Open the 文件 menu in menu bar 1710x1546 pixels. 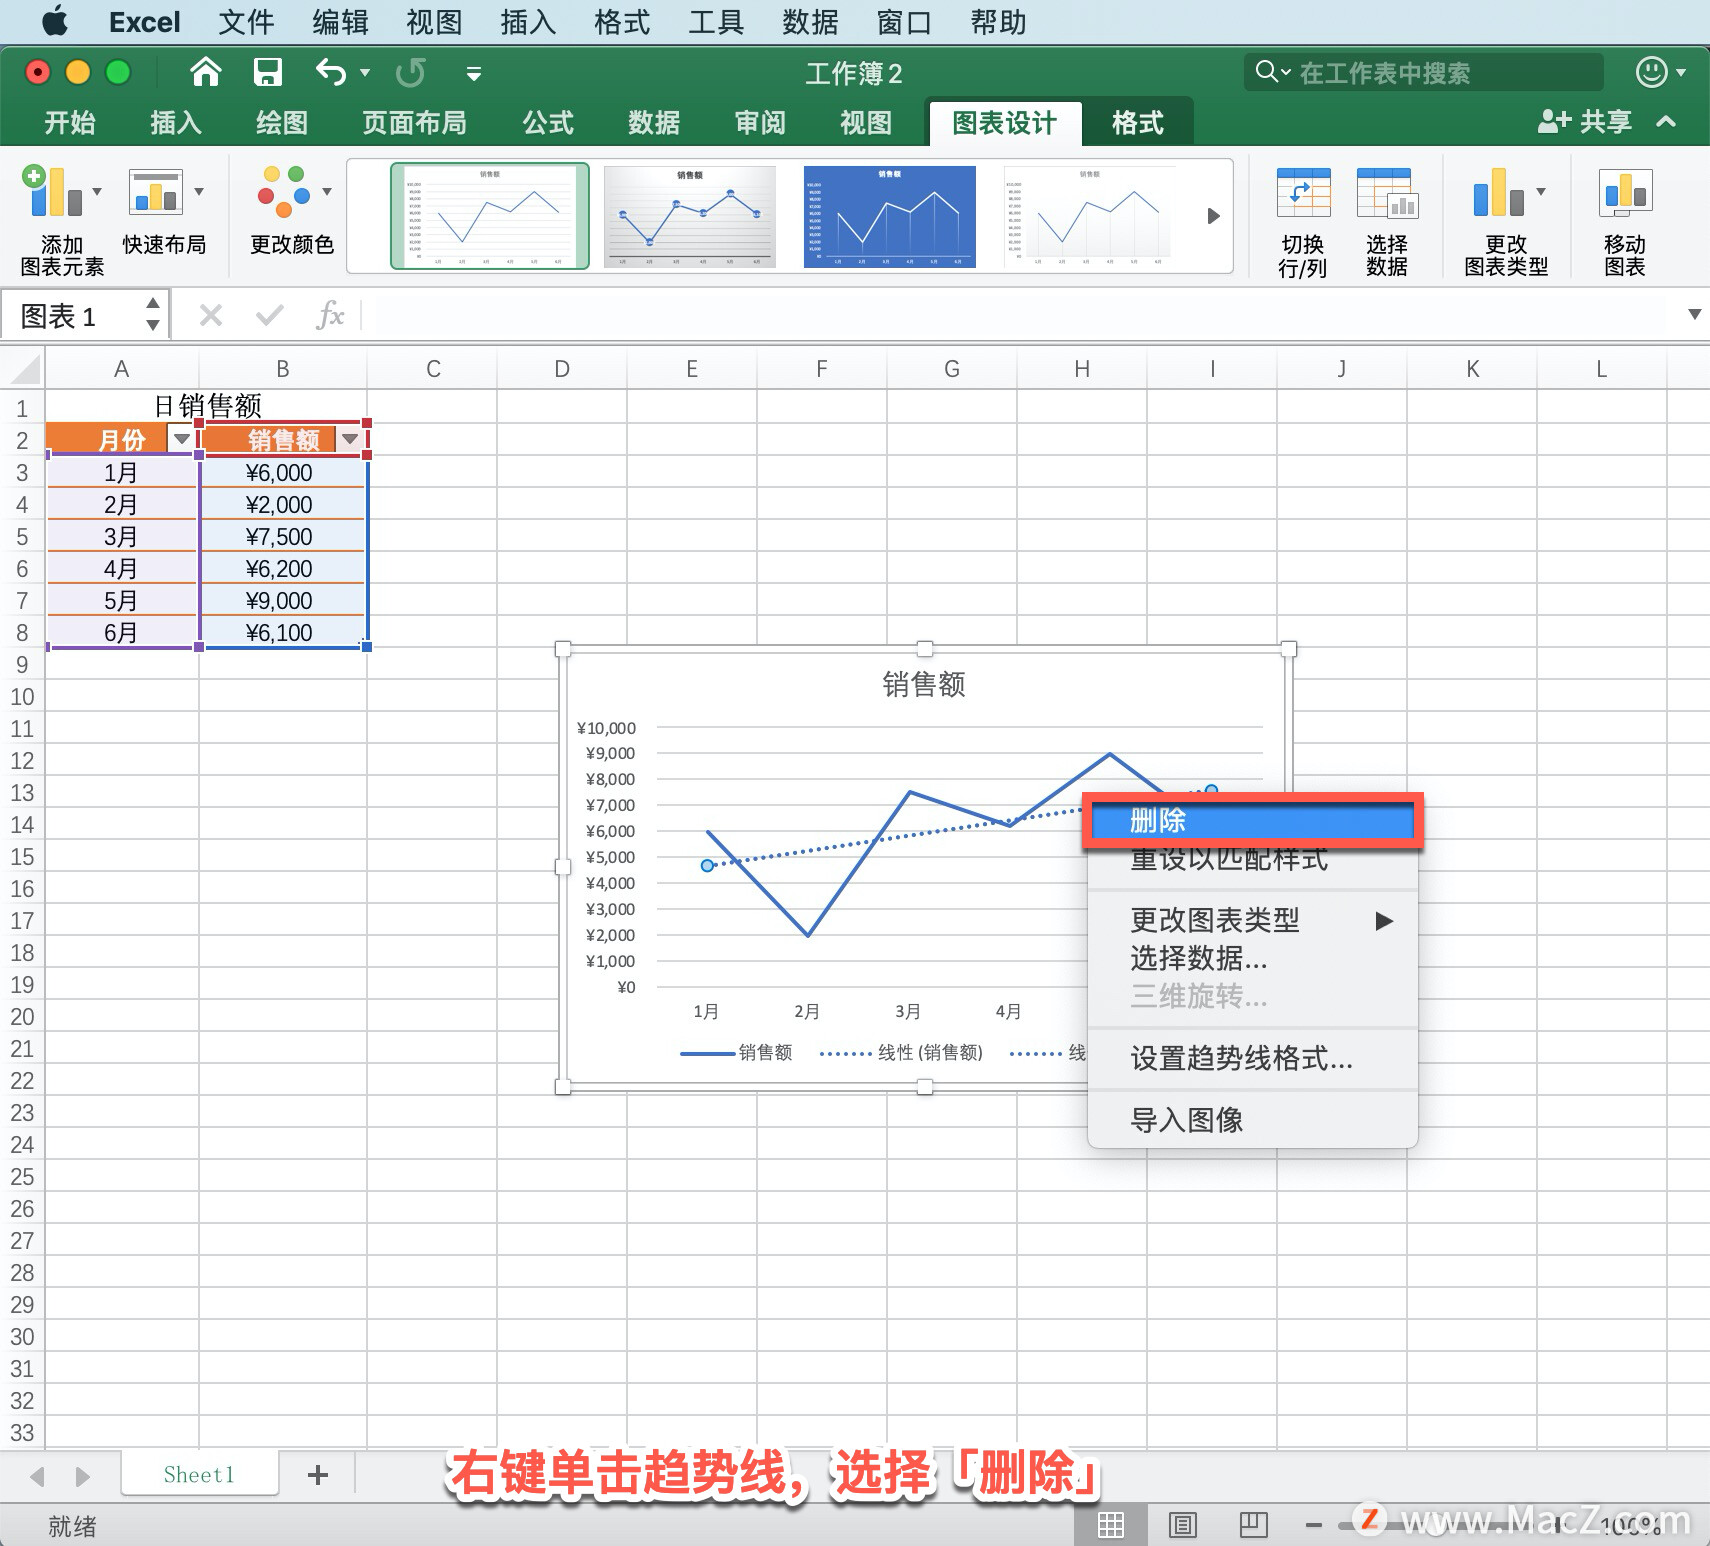click(246, 21)
